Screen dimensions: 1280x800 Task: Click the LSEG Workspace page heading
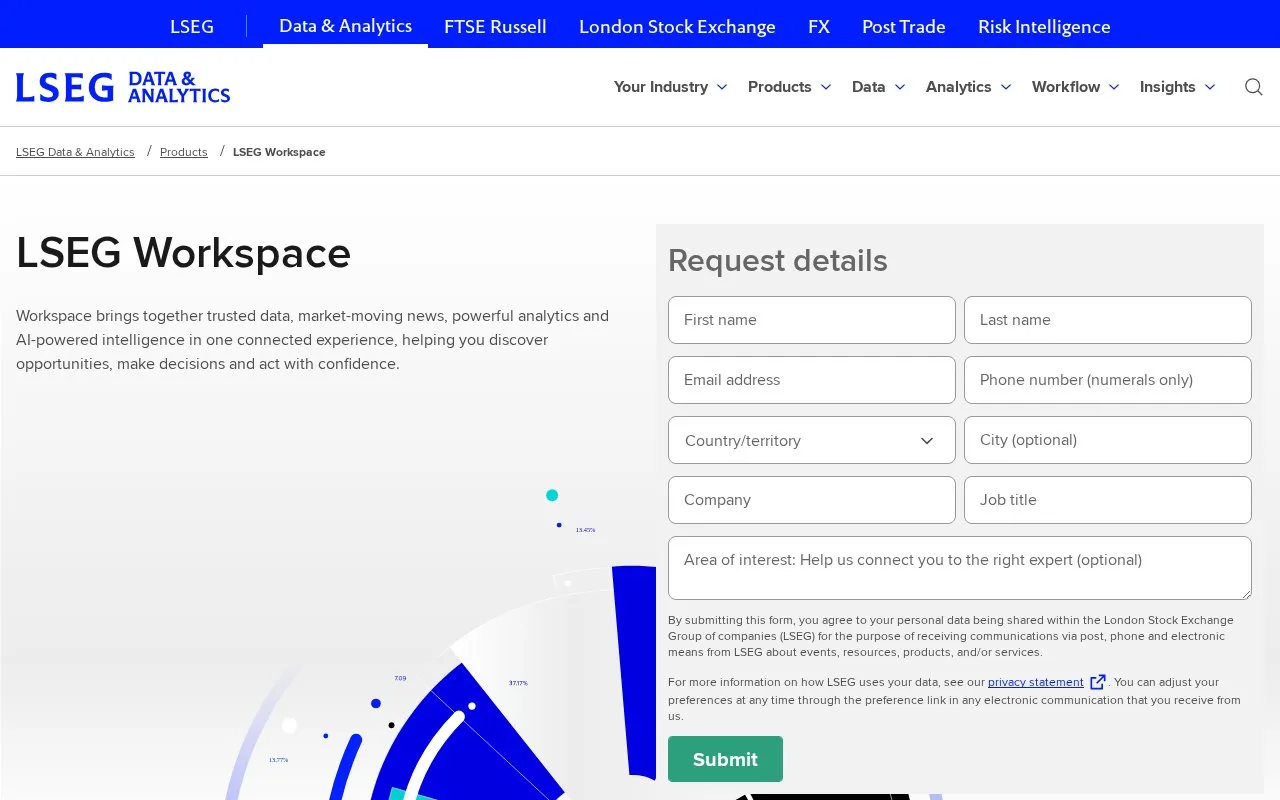[183, 253]
